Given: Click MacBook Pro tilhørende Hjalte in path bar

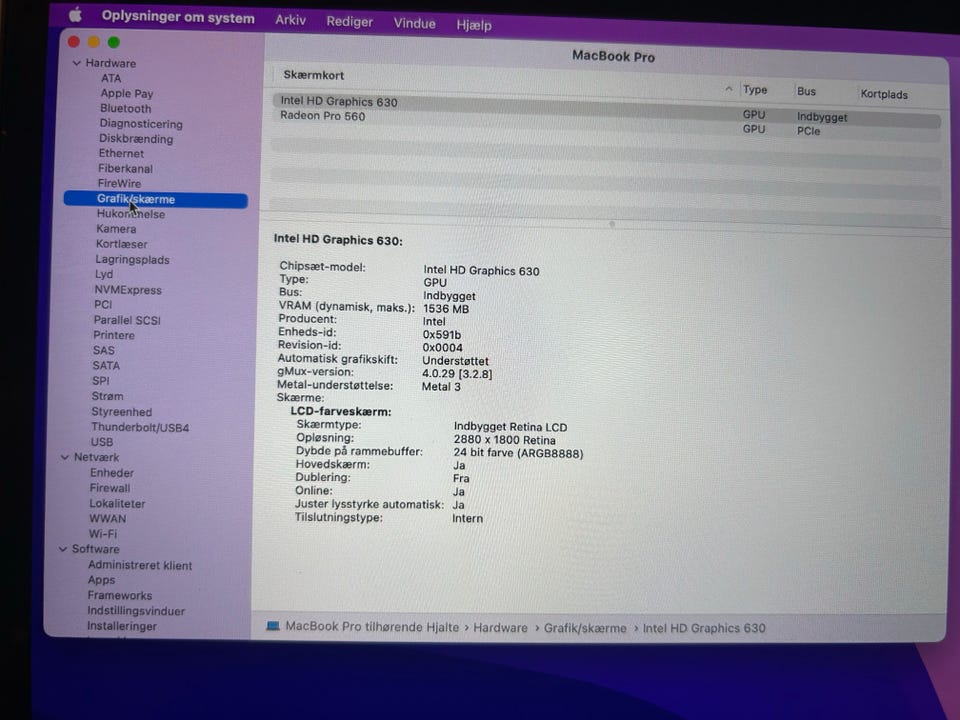Looking at the screenshot, I should 372,627.
